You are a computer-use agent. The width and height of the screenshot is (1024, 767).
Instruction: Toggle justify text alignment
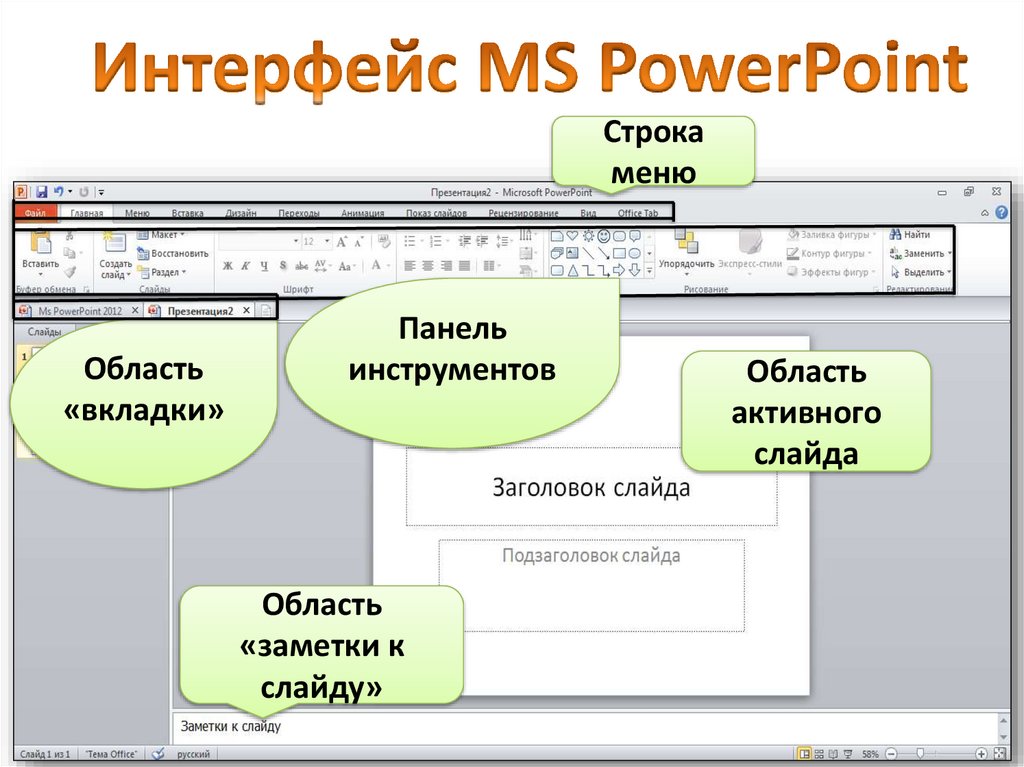(x=464, y=266)
